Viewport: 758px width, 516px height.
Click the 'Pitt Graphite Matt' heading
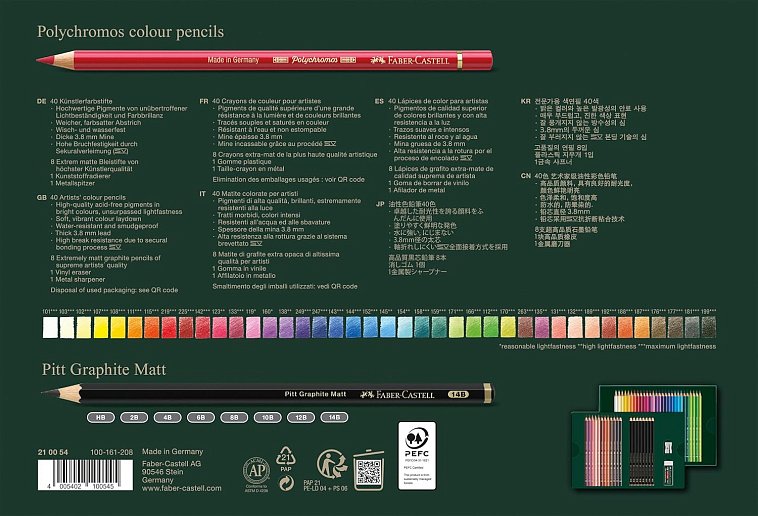click(104, 370)
